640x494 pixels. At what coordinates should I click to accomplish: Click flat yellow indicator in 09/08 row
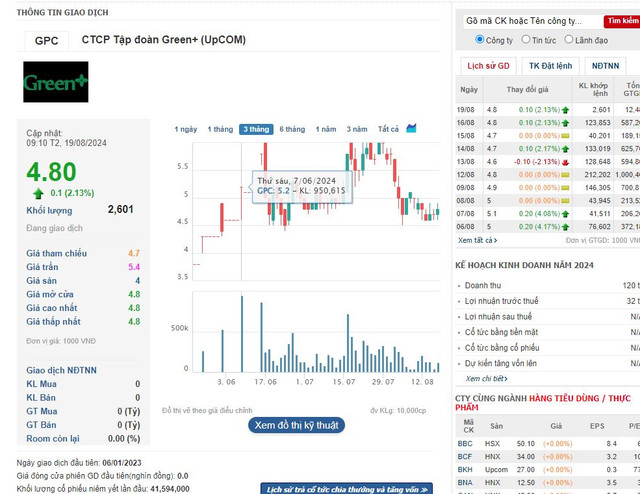tap(565, 188)
